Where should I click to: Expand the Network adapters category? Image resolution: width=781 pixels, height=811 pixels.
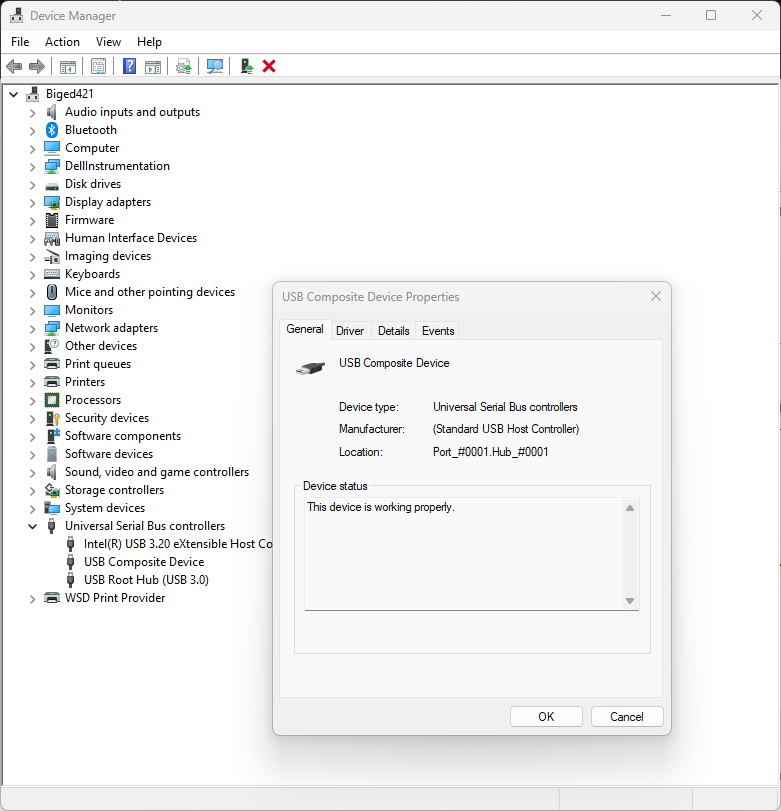click(x=32, y=328)
